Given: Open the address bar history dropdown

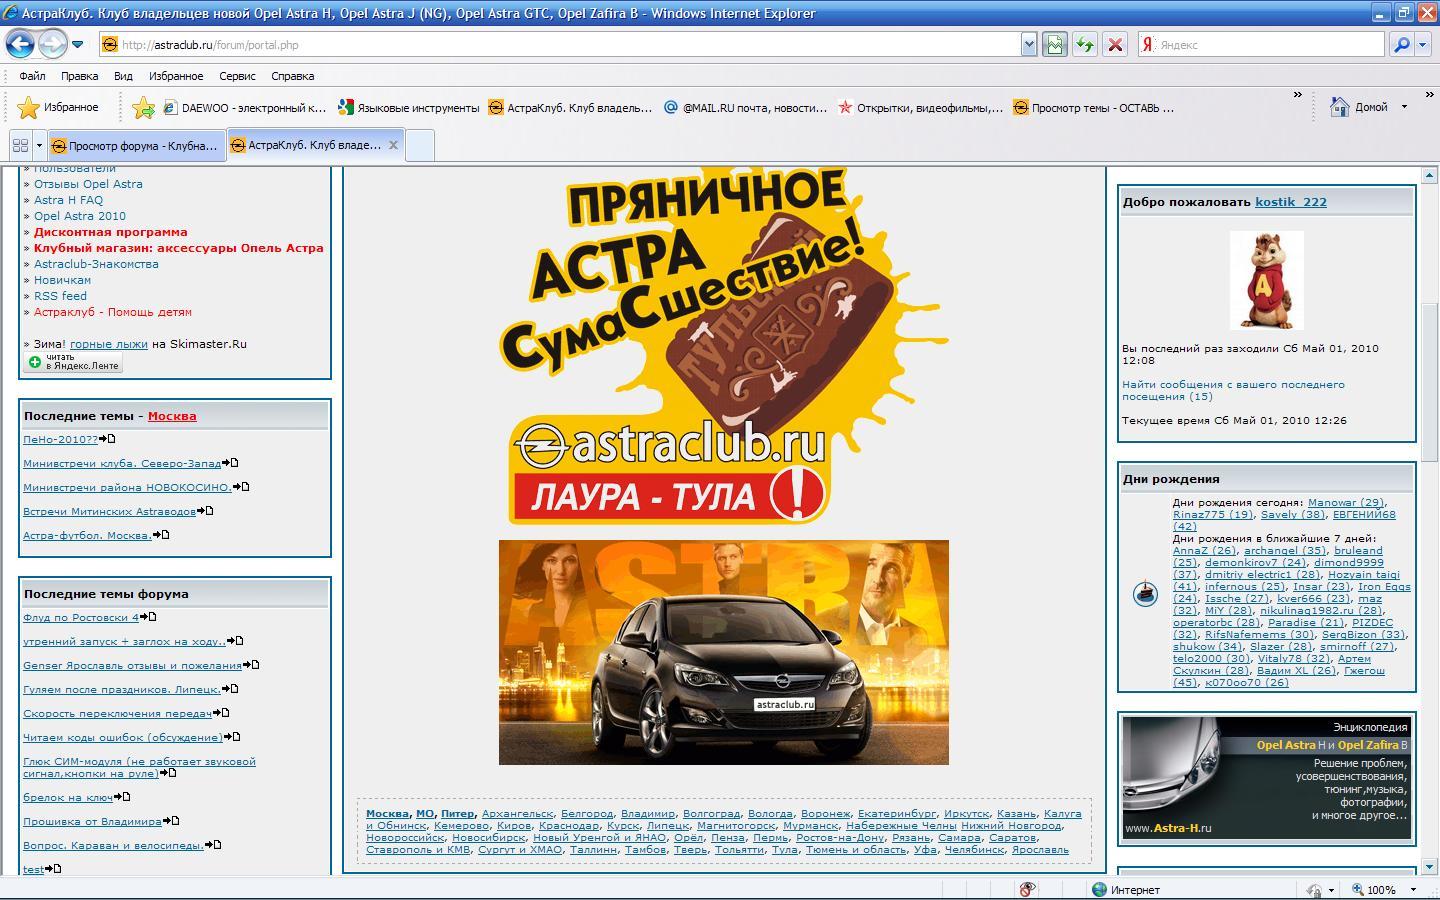Looking at the screenshot, I should tap(1028, 44).
